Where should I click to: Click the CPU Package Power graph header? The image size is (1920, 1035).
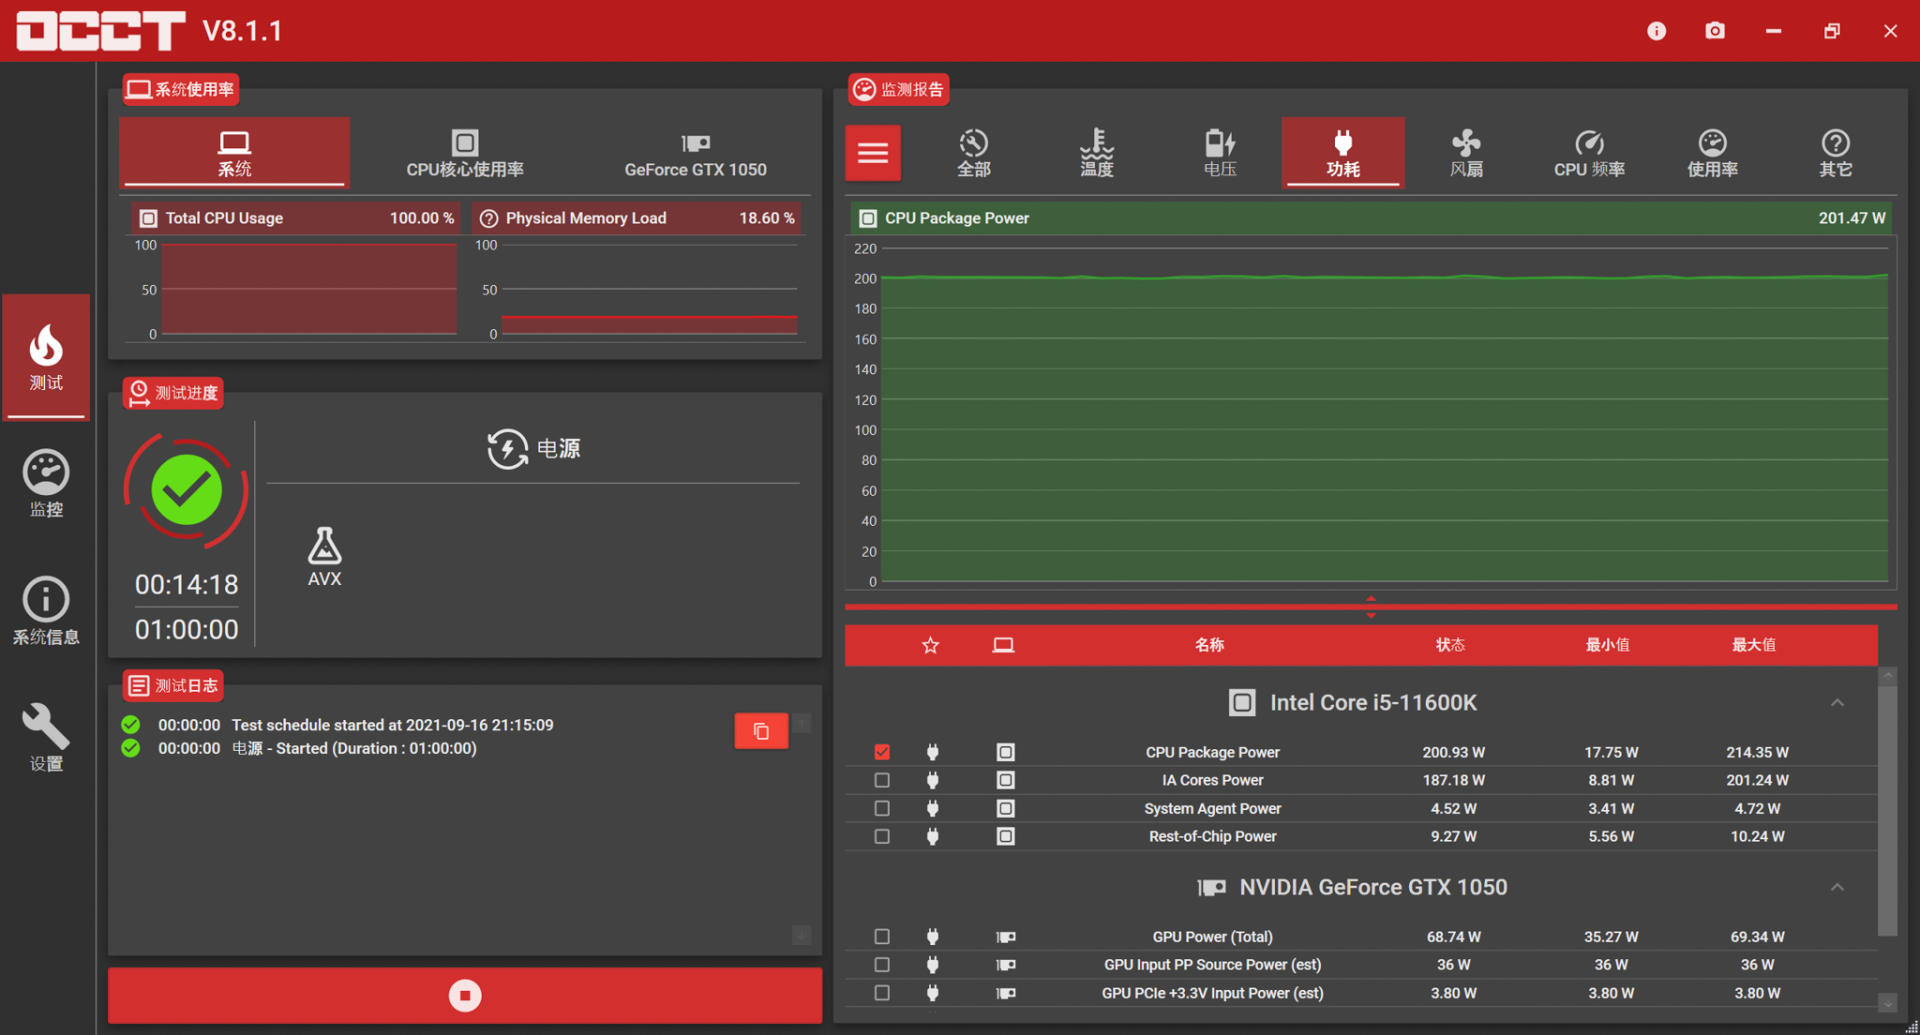pyautogui.click(x=1371, y=218)
